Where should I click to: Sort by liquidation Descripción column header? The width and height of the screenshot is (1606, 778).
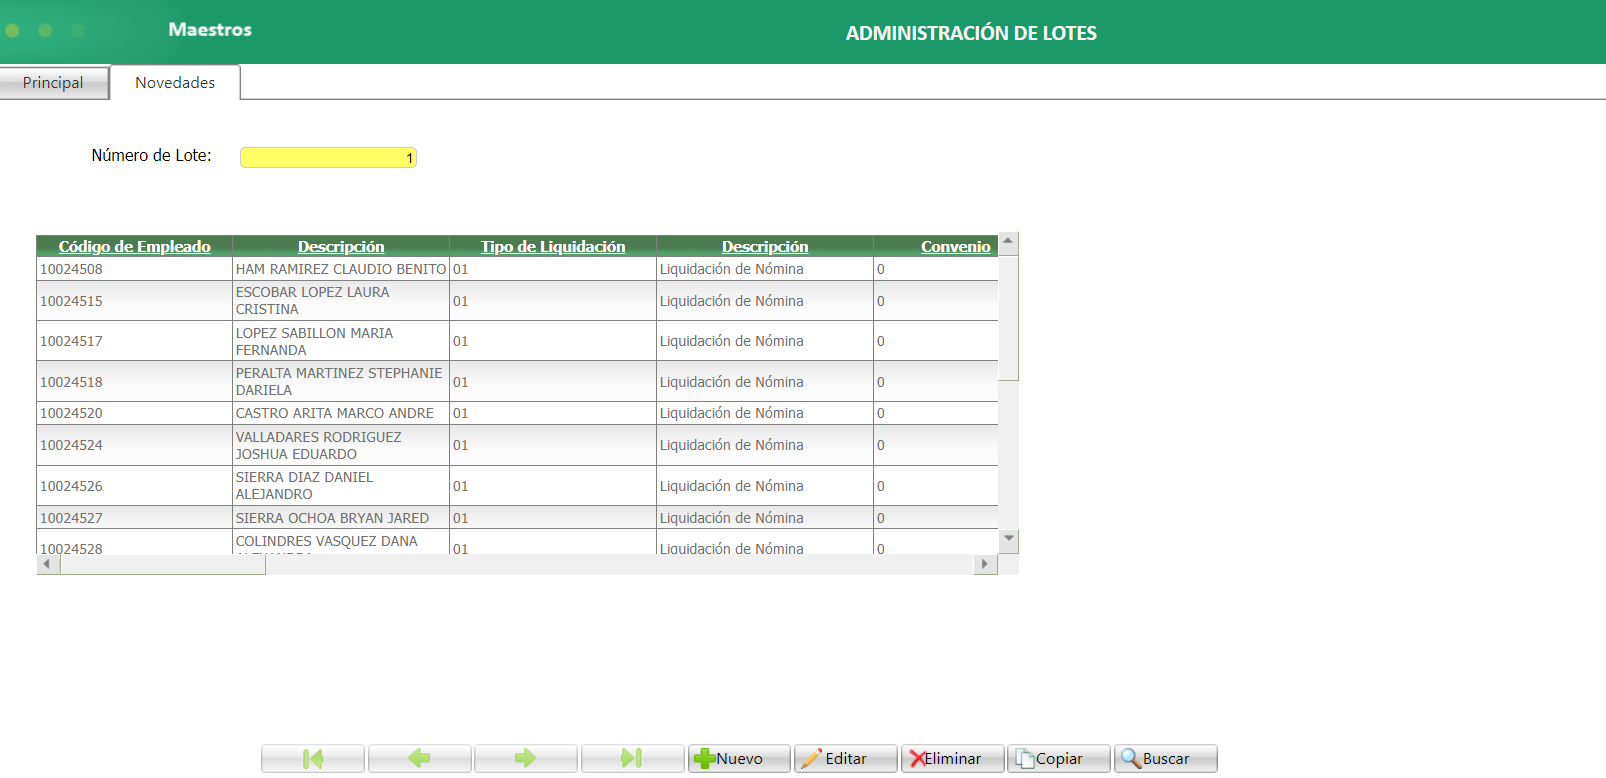[765, 246]
